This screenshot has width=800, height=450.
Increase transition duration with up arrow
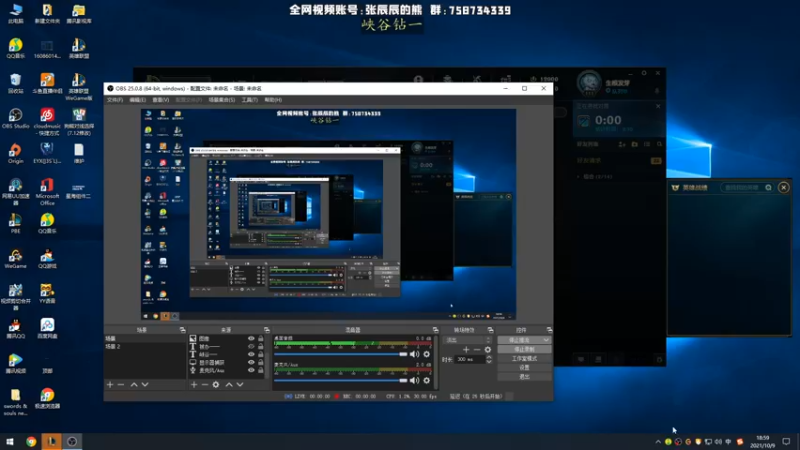[x=489, y=357]
